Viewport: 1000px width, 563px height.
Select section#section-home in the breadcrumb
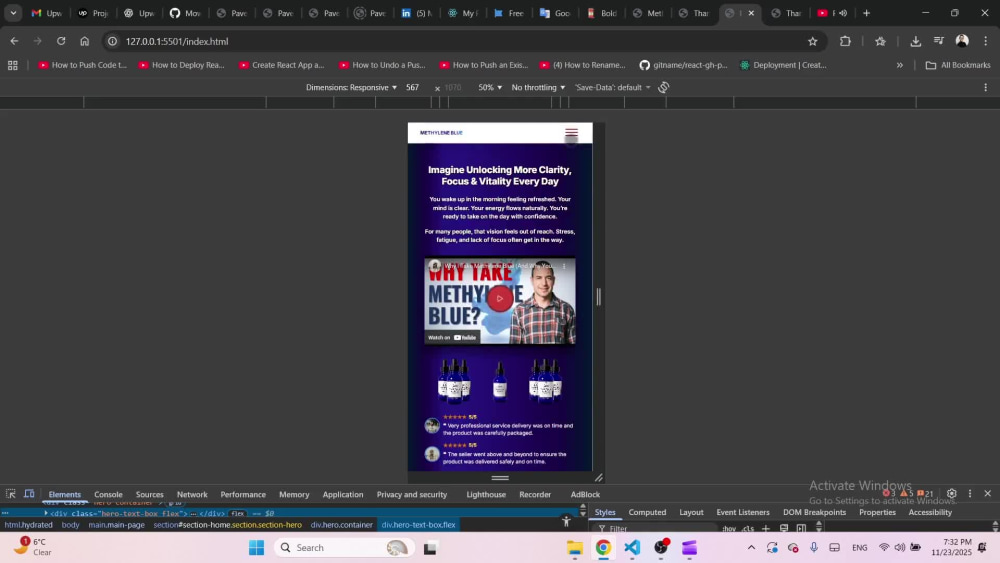[228, 525]
